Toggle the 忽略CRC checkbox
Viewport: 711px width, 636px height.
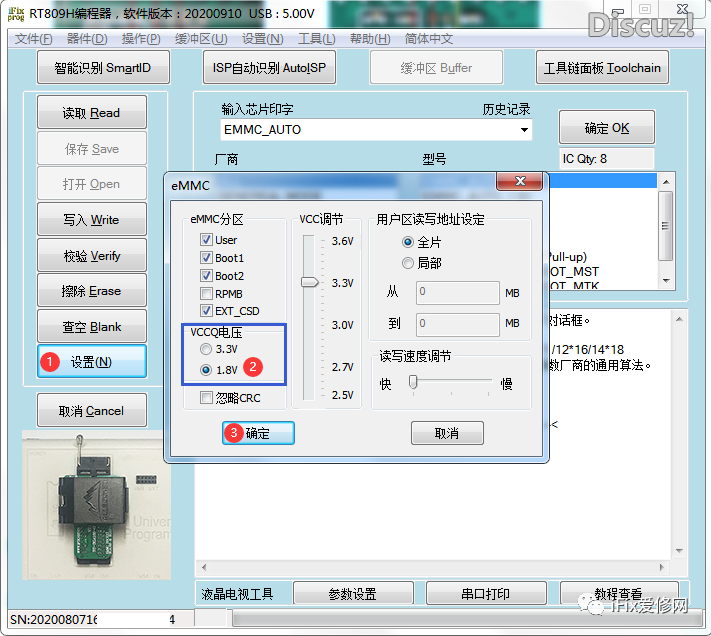pos(206,397)
